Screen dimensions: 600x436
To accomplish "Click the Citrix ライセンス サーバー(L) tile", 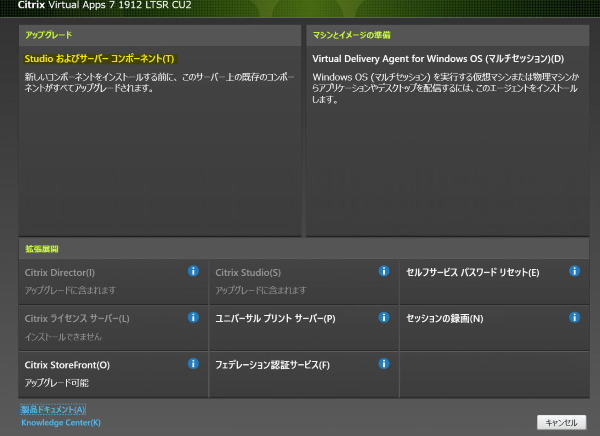I will point(113,328).
